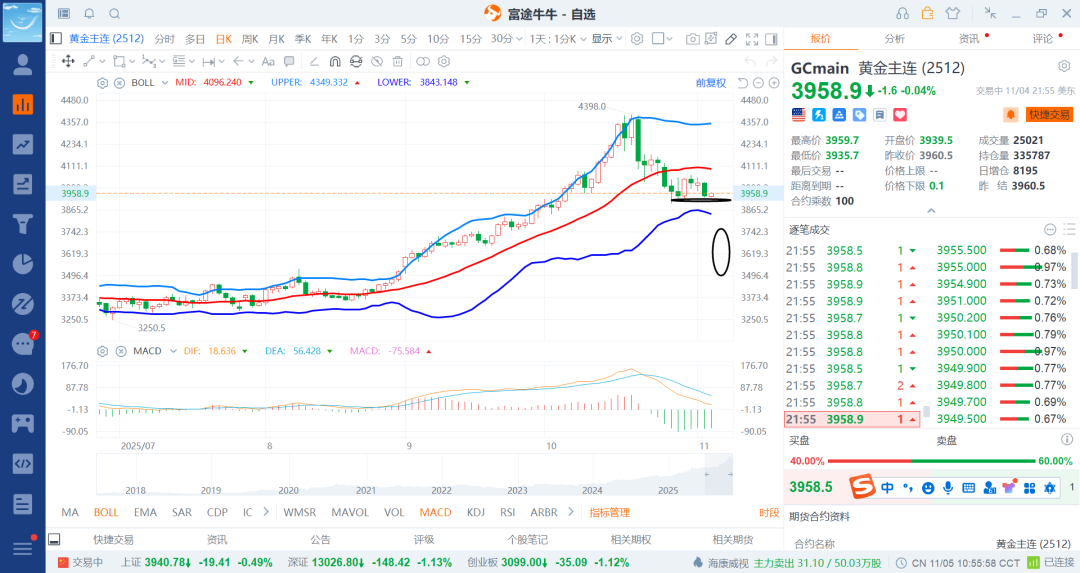The image size is (1080, 573).
Task: Open the stock screener funnel icon
Action: [23, 224]
